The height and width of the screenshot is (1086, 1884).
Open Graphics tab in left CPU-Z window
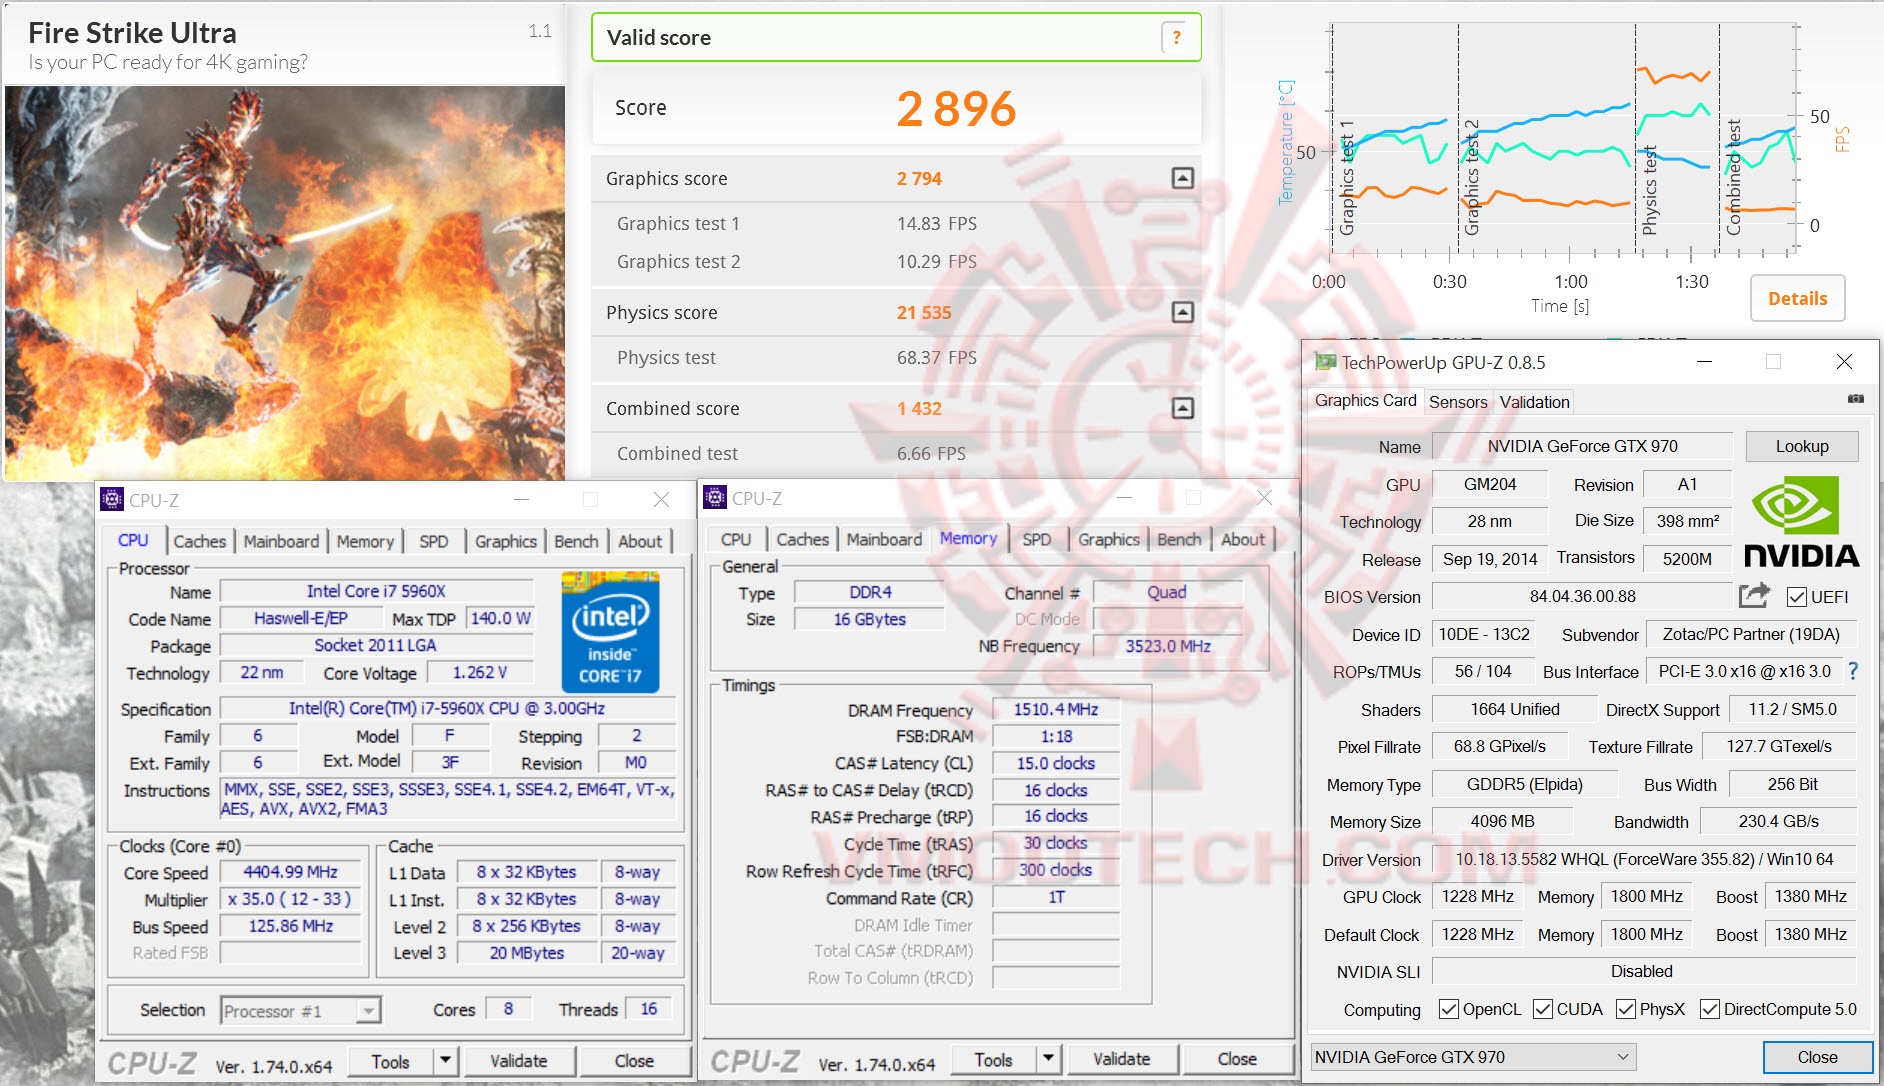(x=505, y=541)
